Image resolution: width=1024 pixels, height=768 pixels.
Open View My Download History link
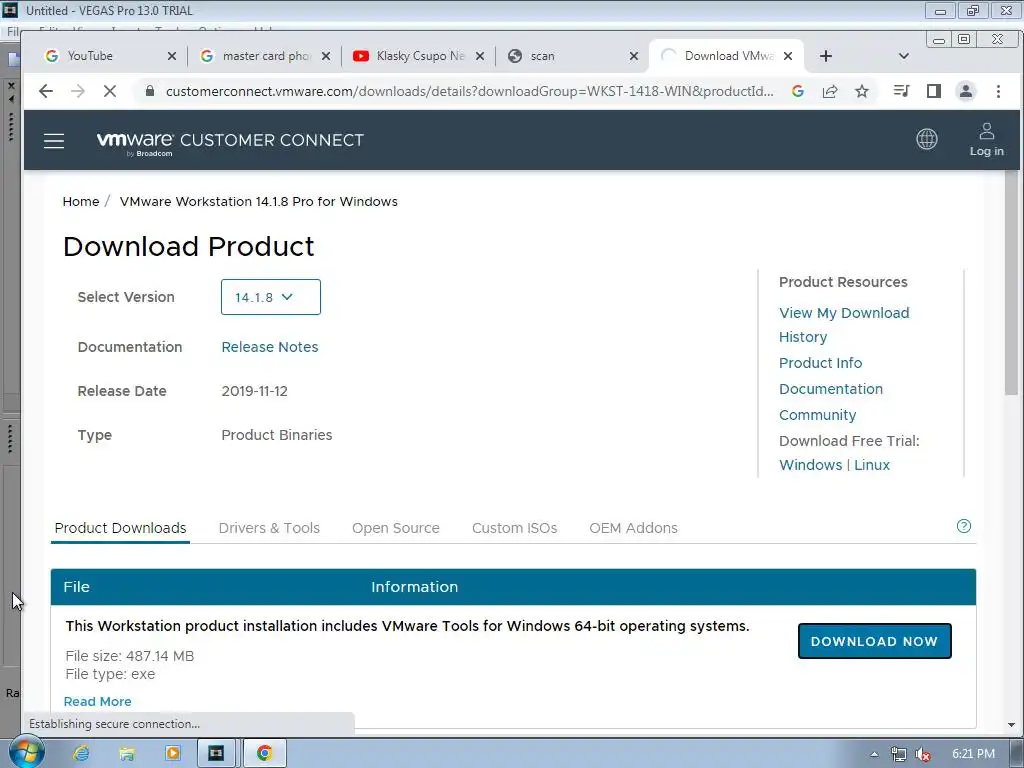click(x=844, y=325)
